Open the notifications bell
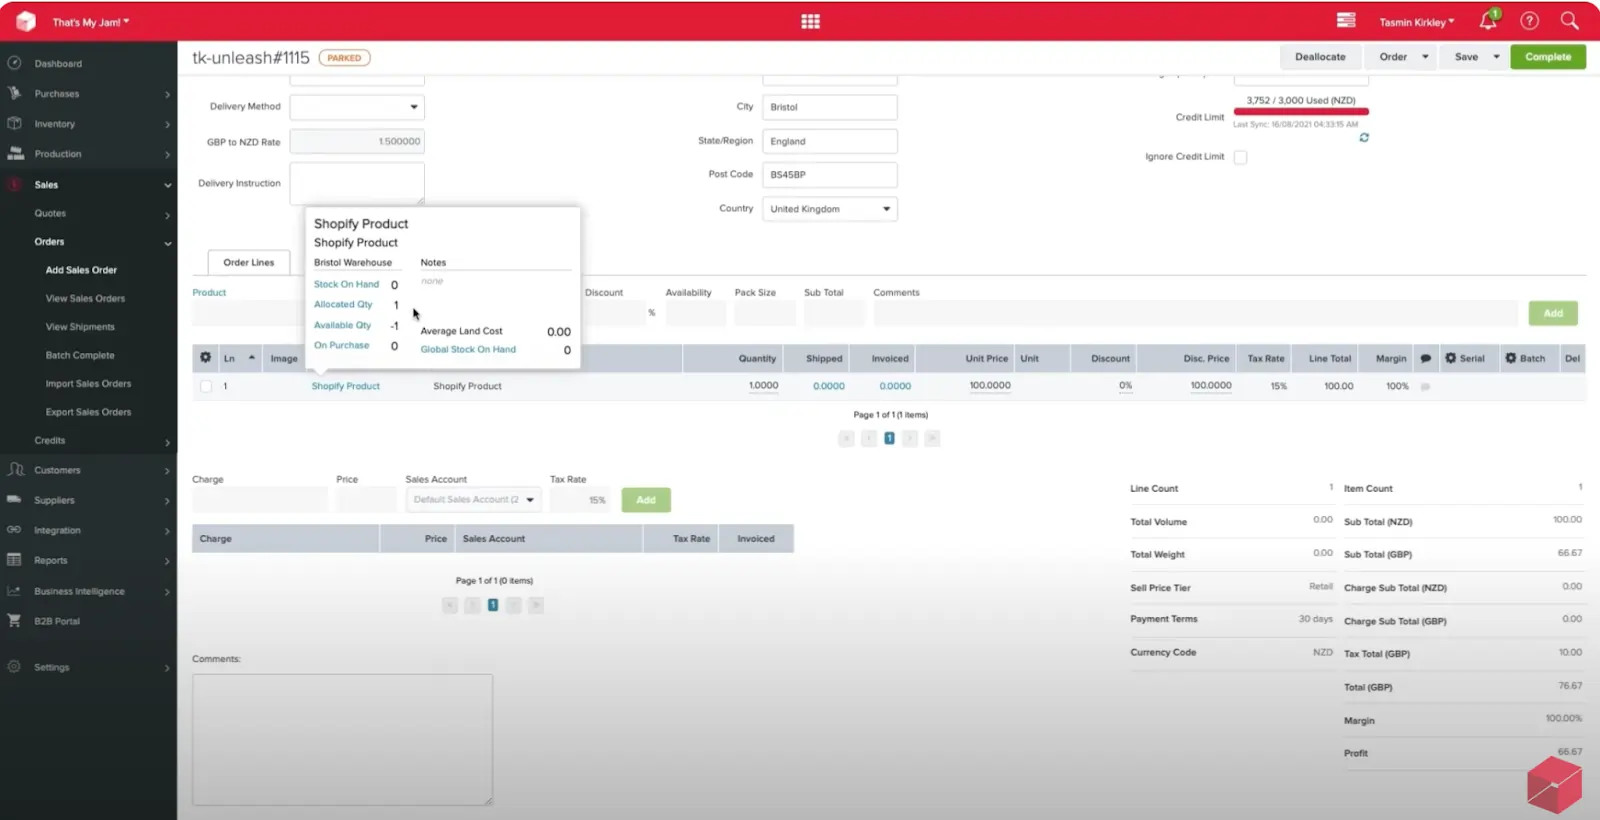The width and height of the screenshot is (1600, 820). [1488, 21]
